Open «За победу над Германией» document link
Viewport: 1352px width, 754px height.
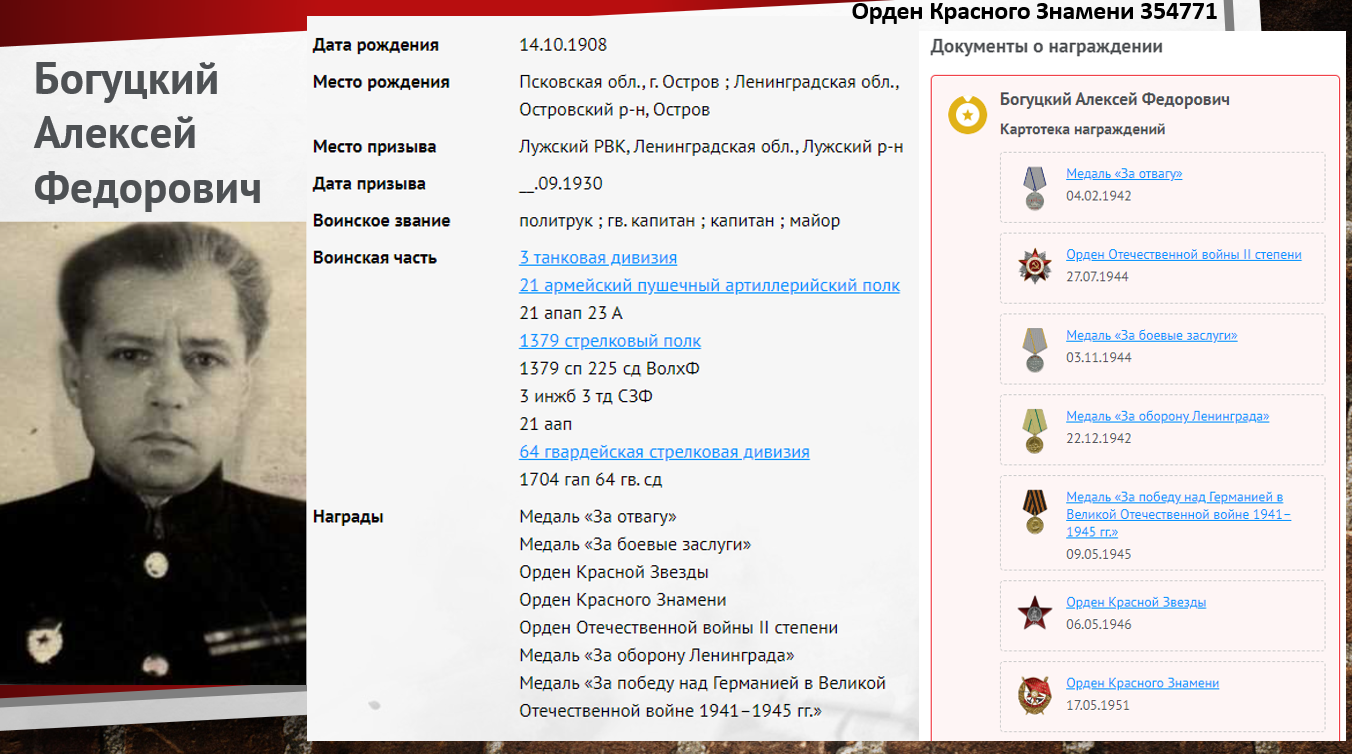tap(1178, 514)
